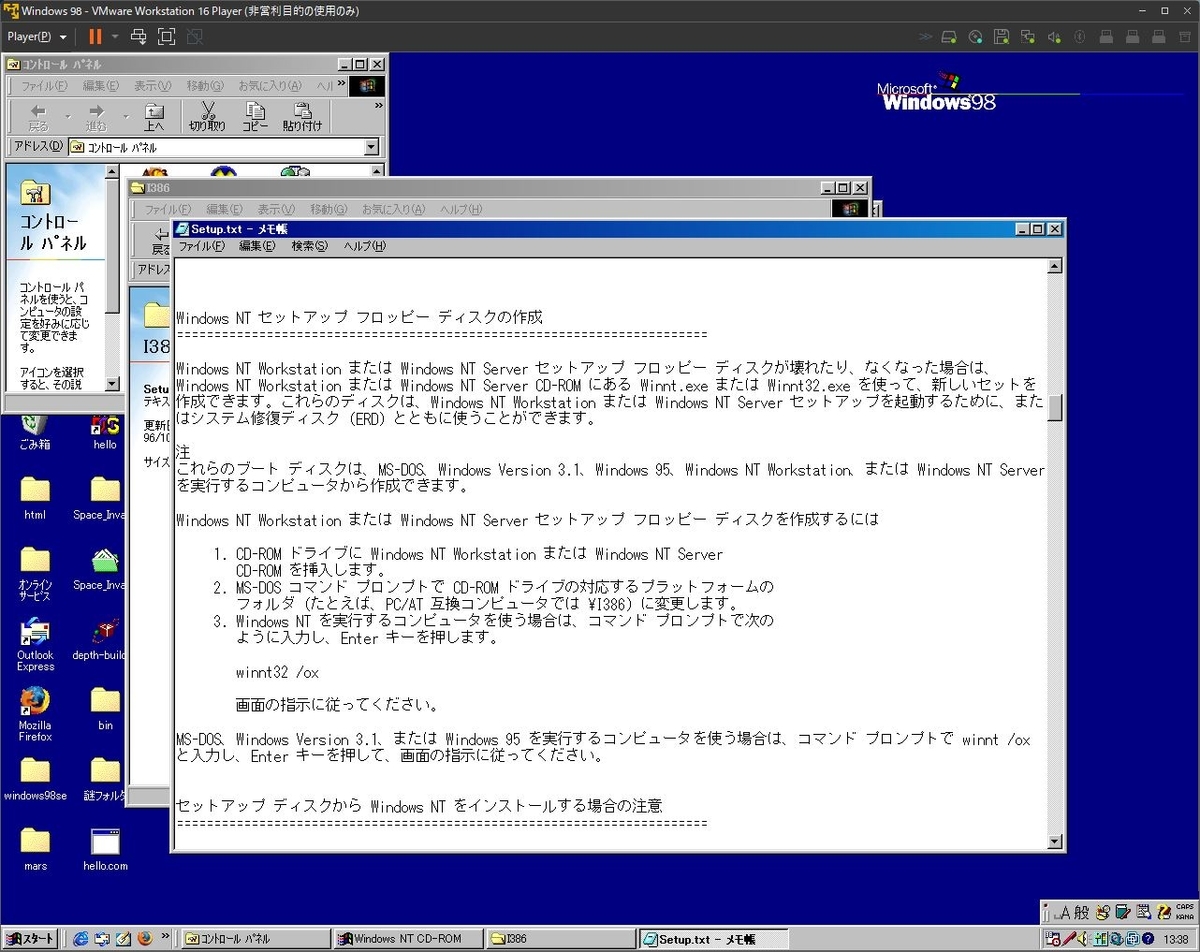This screenshot has width=1200, height=952.
Task: Open Edit menu in the Control Panel window
Action: pyautogui.click(x=100, y=86)
